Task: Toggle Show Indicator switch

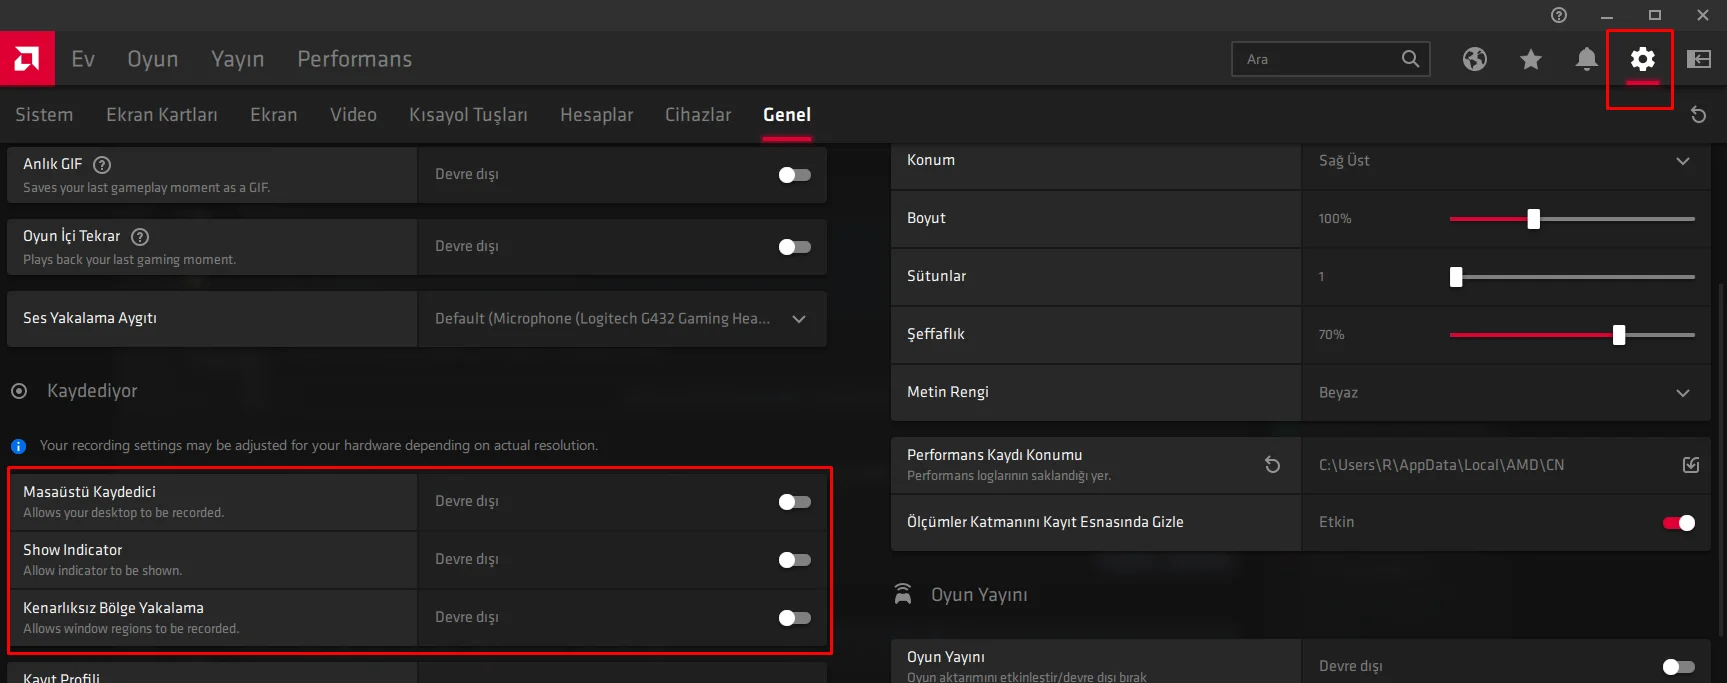Action: point(794,560)
